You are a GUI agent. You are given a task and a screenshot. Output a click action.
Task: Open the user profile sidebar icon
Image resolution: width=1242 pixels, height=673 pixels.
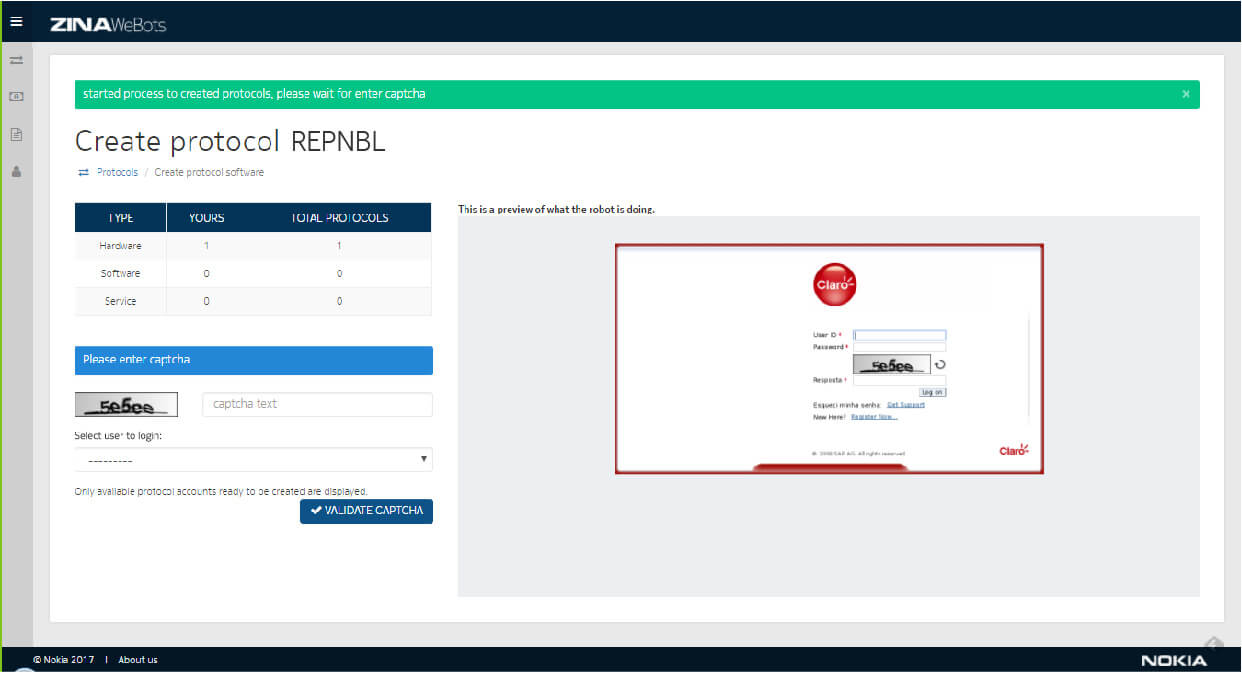click(x=16, y=171)
